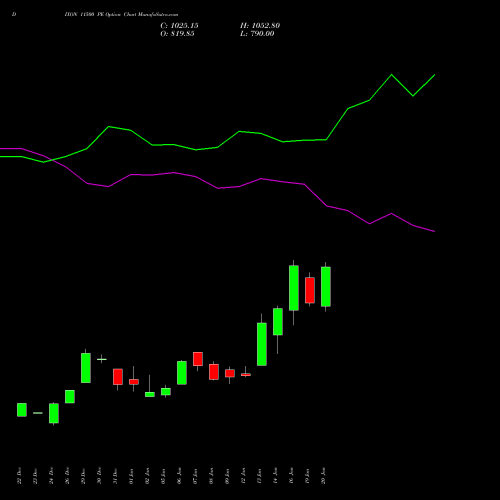Click the PE Options Chart title text
Image resolution: width=500 pixels, height=500 pixels.
click(x=121, y=15)
